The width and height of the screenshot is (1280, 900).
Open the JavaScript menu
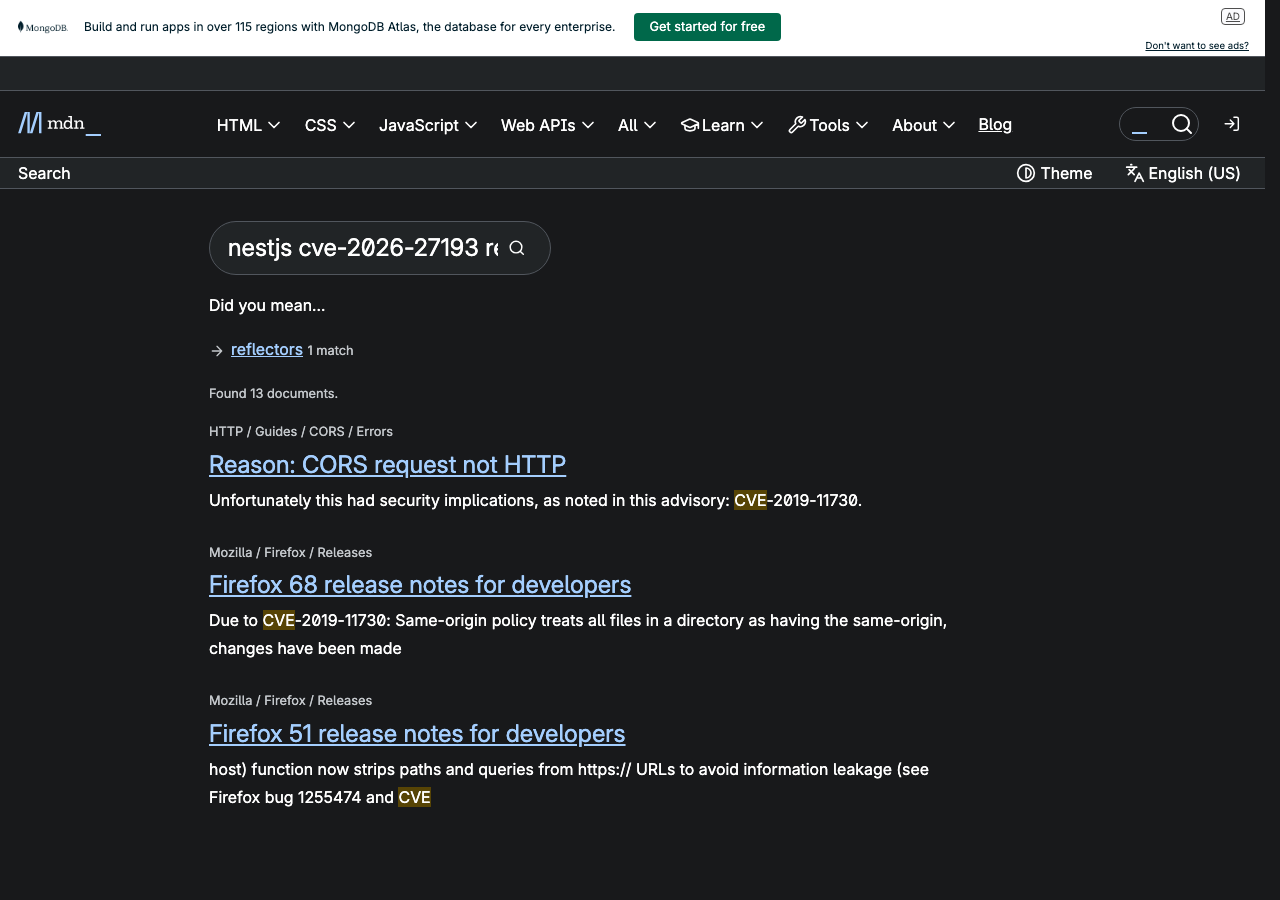(428, 125)
